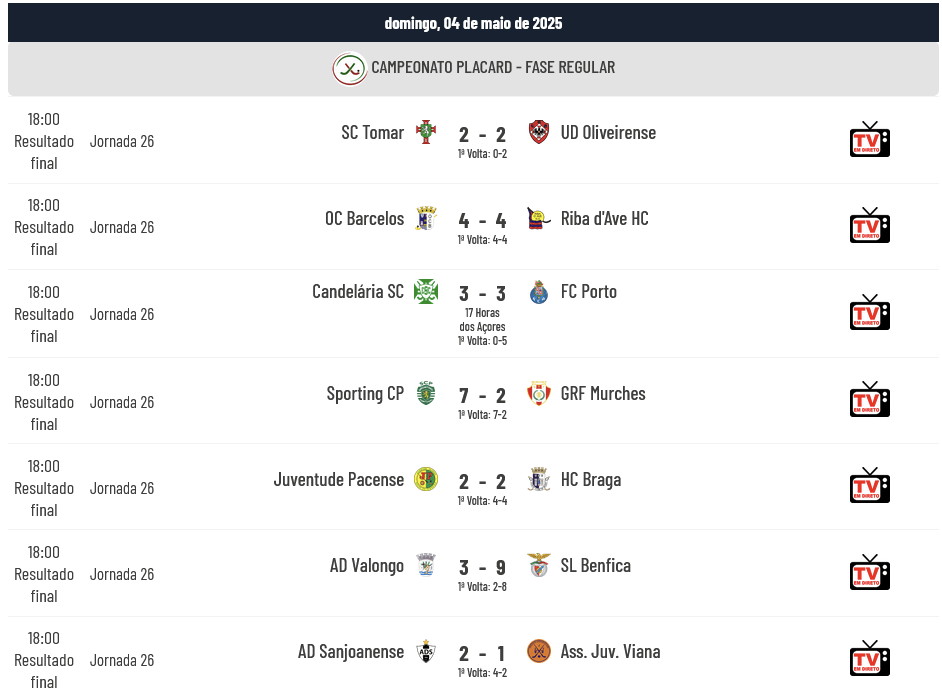The height and width of the screenshot is (698, 942).
Task: Open TV live icon for Sporting CP match
Action: point(869,399)
